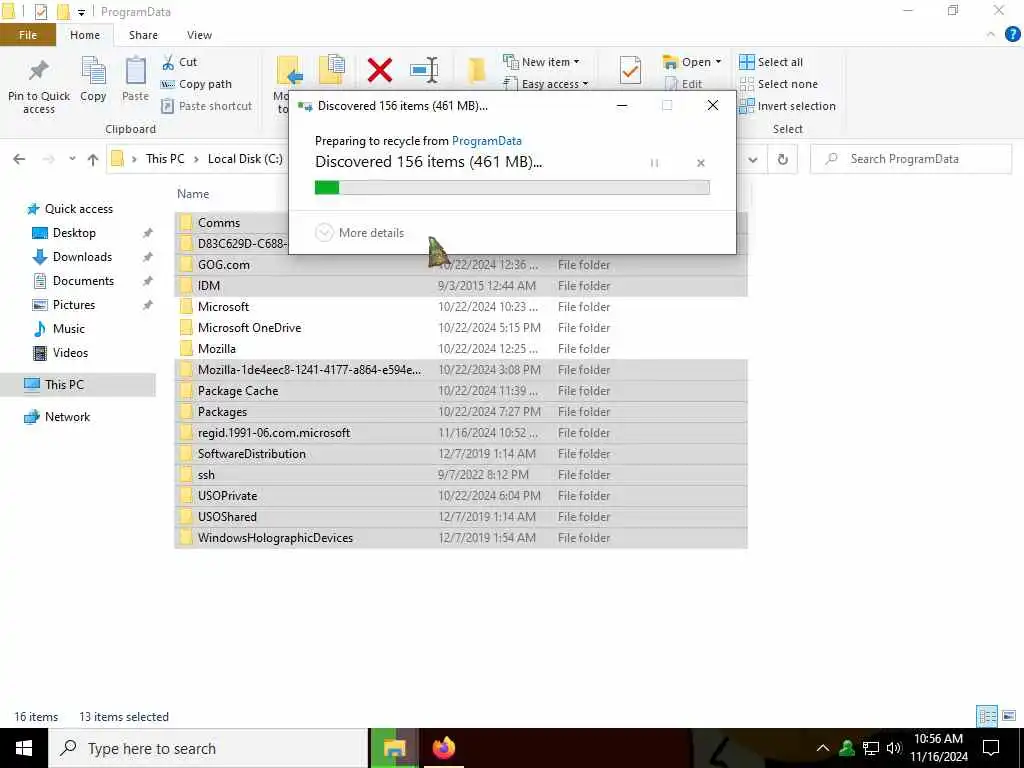Open the File ribbon menu
1024x768 pixels.
coord(28,35)
